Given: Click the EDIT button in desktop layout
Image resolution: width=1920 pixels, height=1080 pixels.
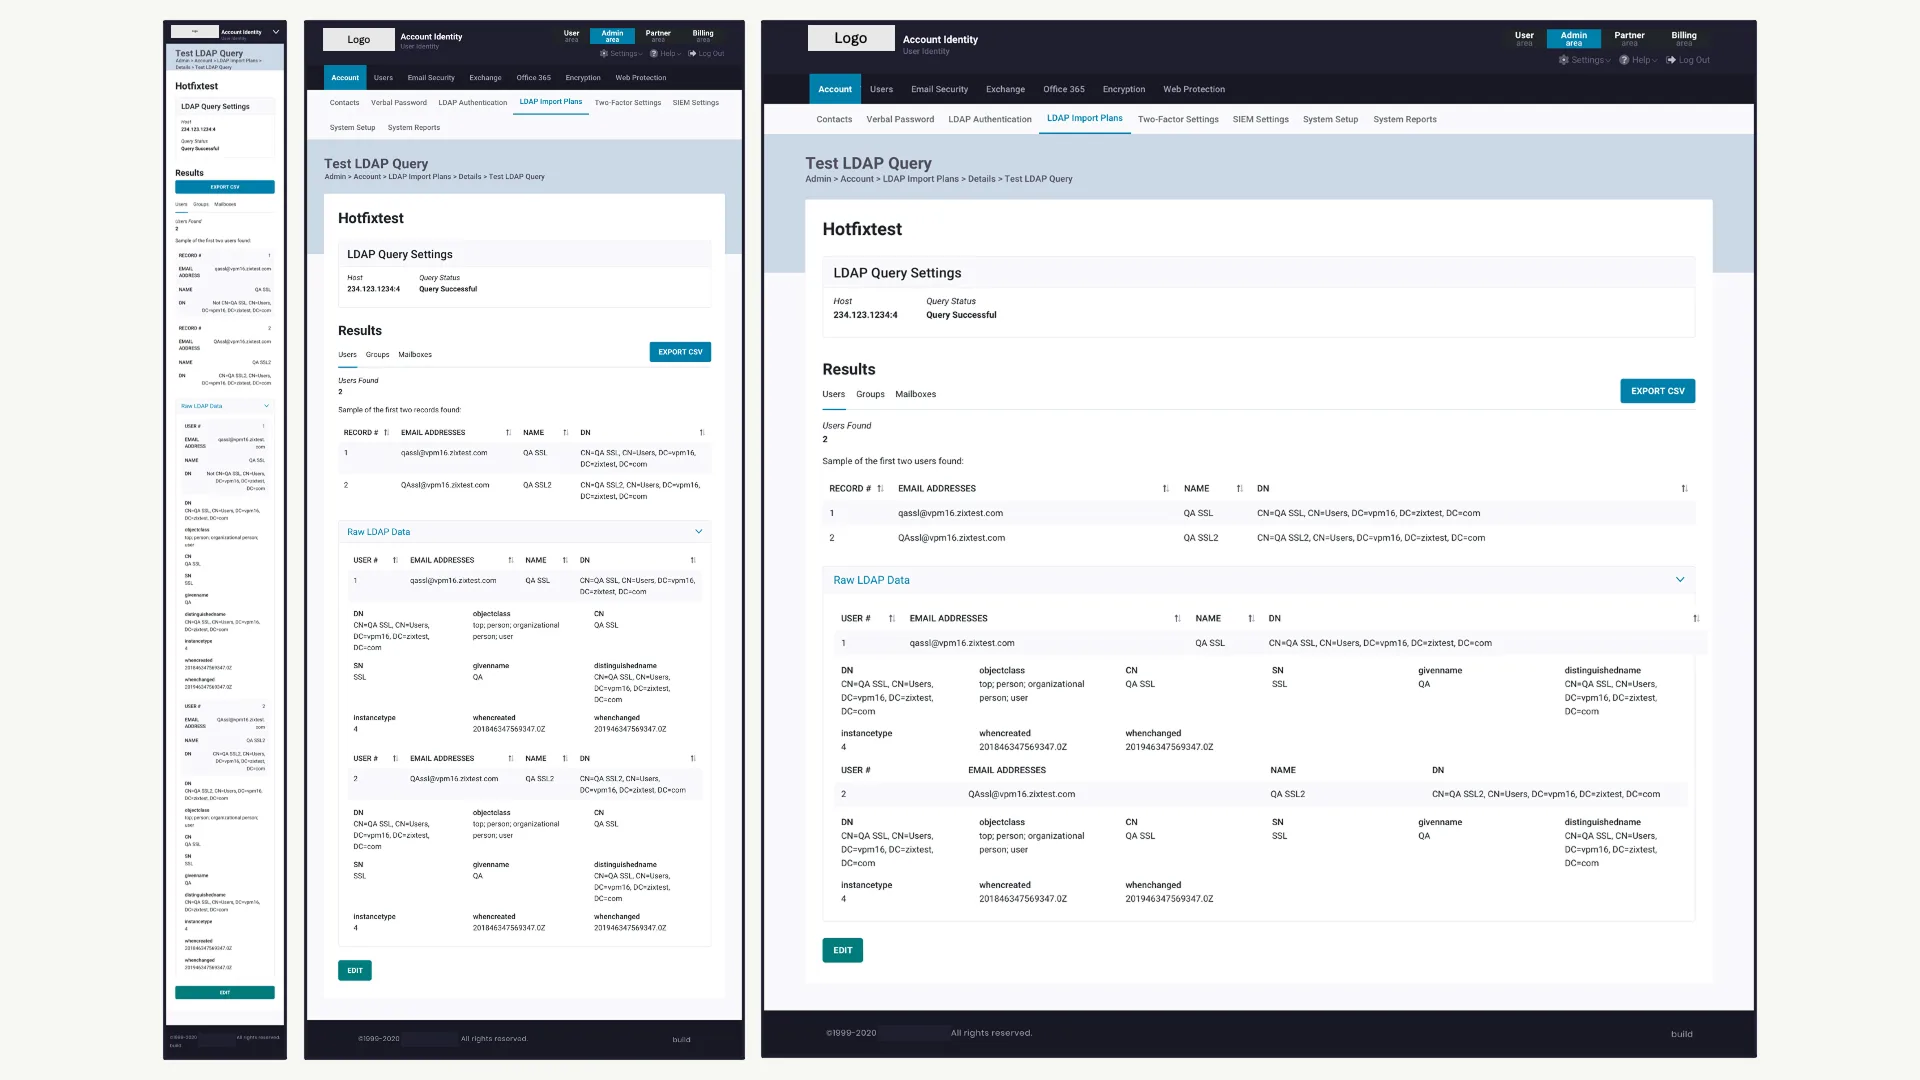Looking at the screenshot, I should [x=843, y=951].
